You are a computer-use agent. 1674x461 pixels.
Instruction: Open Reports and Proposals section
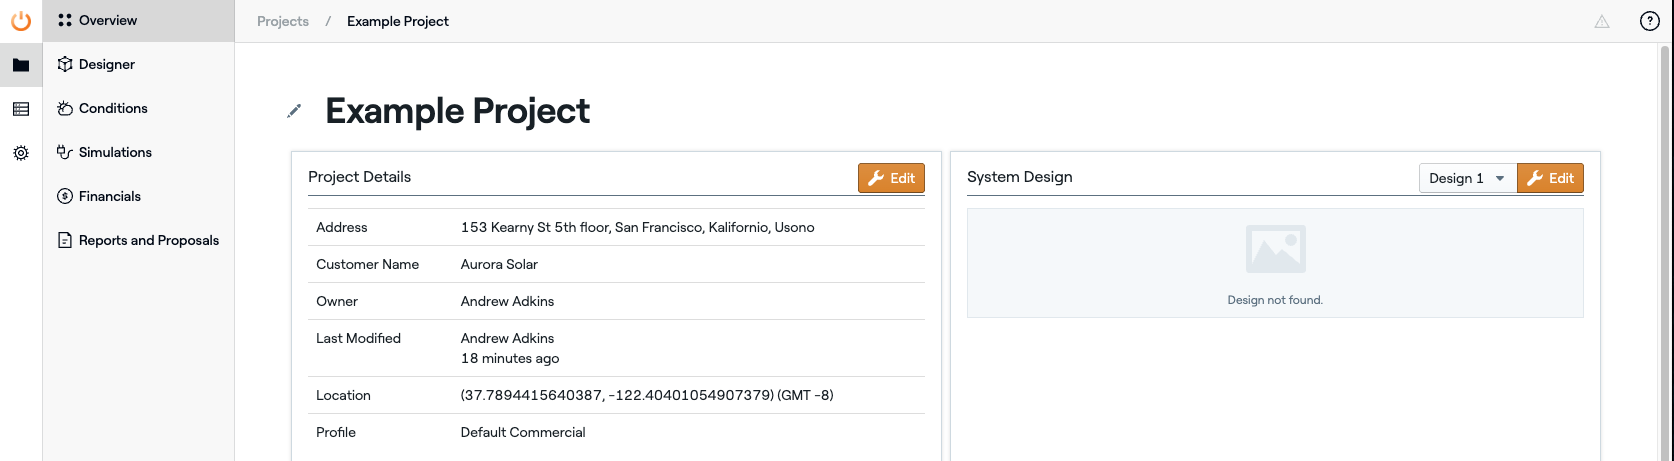point(148,240)
